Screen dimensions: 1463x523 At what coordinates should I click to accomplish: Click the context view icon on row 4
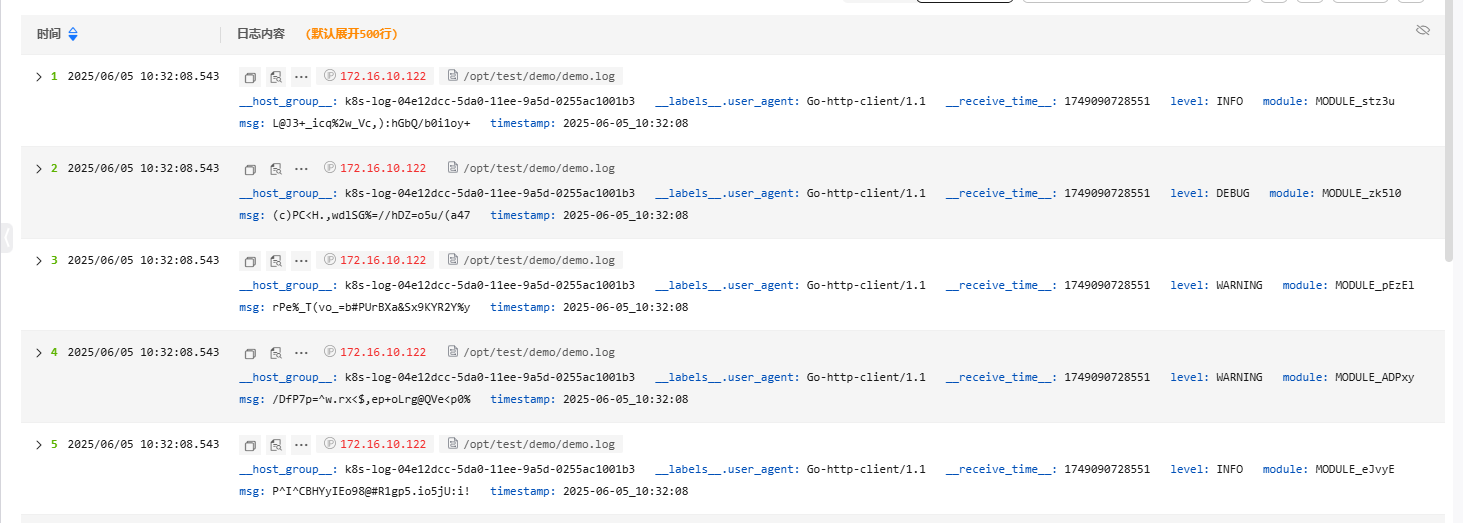[276, 353]
